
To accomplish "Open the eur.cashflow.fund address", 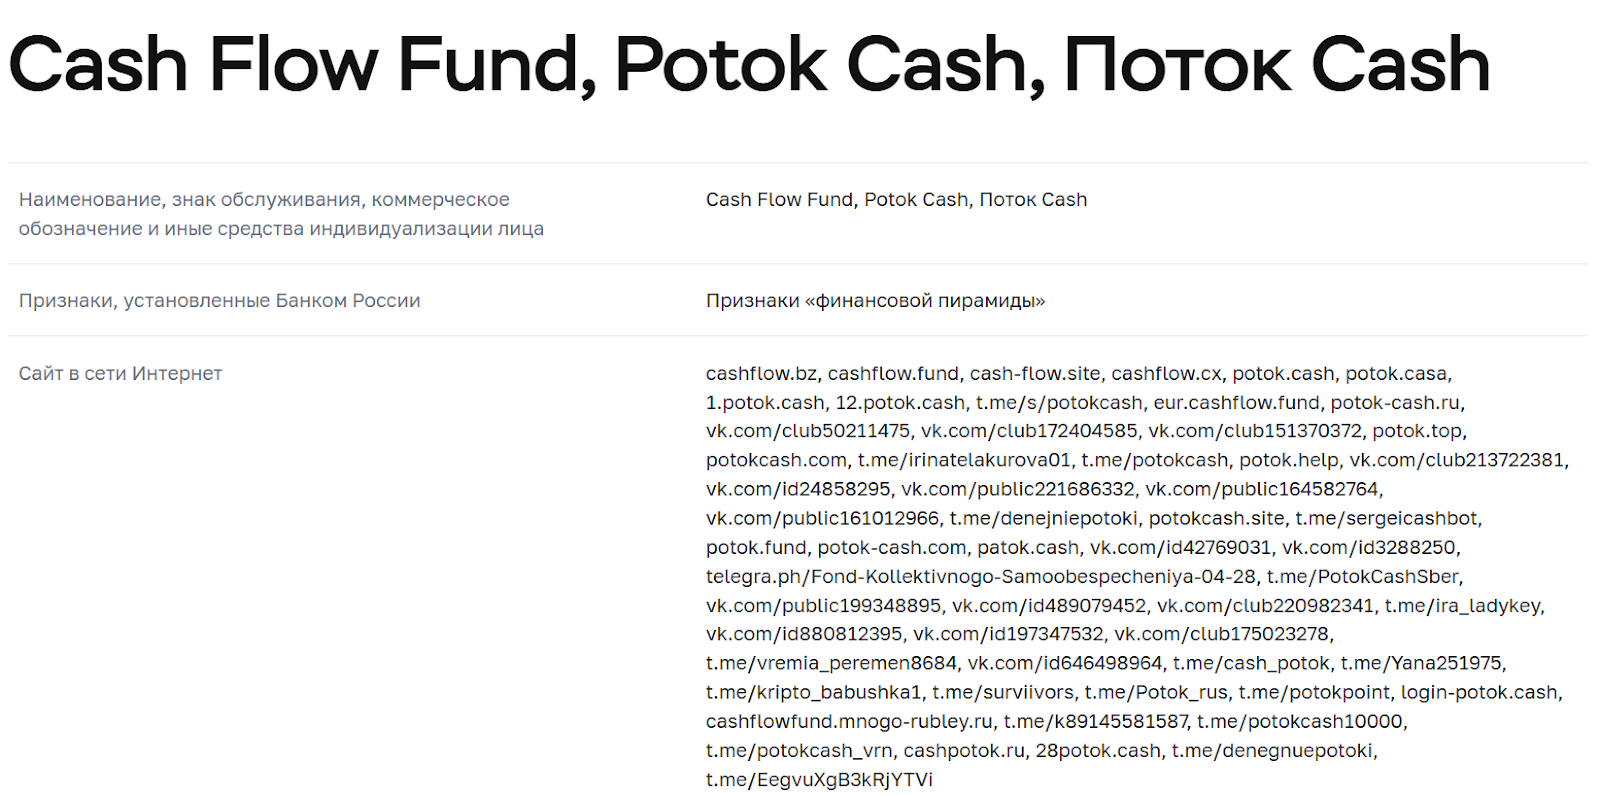I will coord(1236,402).
